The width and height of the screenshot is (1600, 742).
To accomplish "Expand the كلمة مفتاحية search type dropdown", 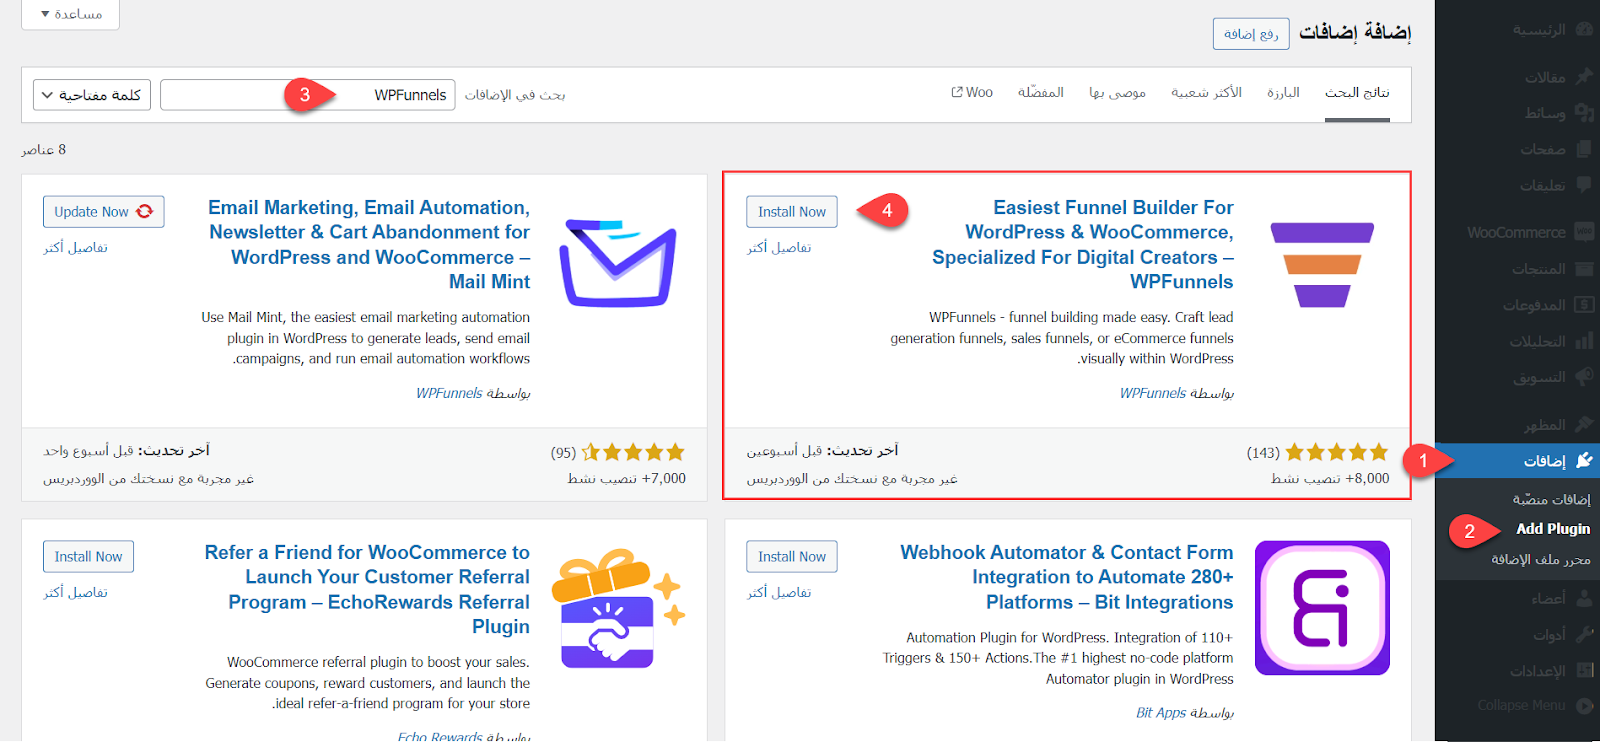I will (x=92, y=95).
